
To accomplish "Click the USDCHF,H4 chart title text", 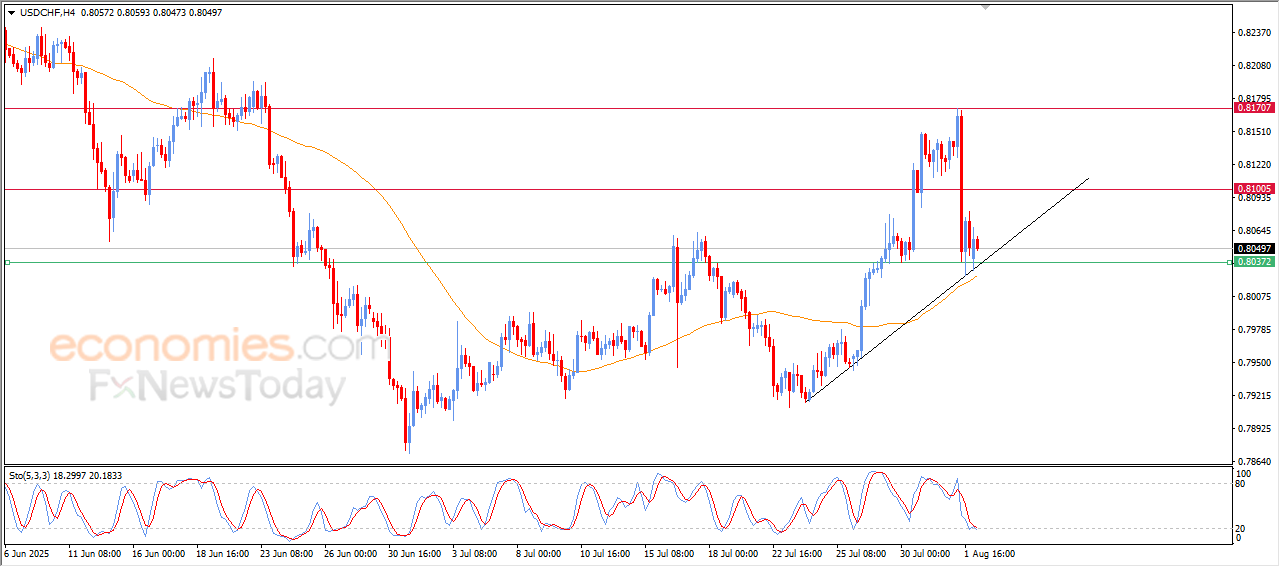I will pyautogui.click(x=47, y=13).
